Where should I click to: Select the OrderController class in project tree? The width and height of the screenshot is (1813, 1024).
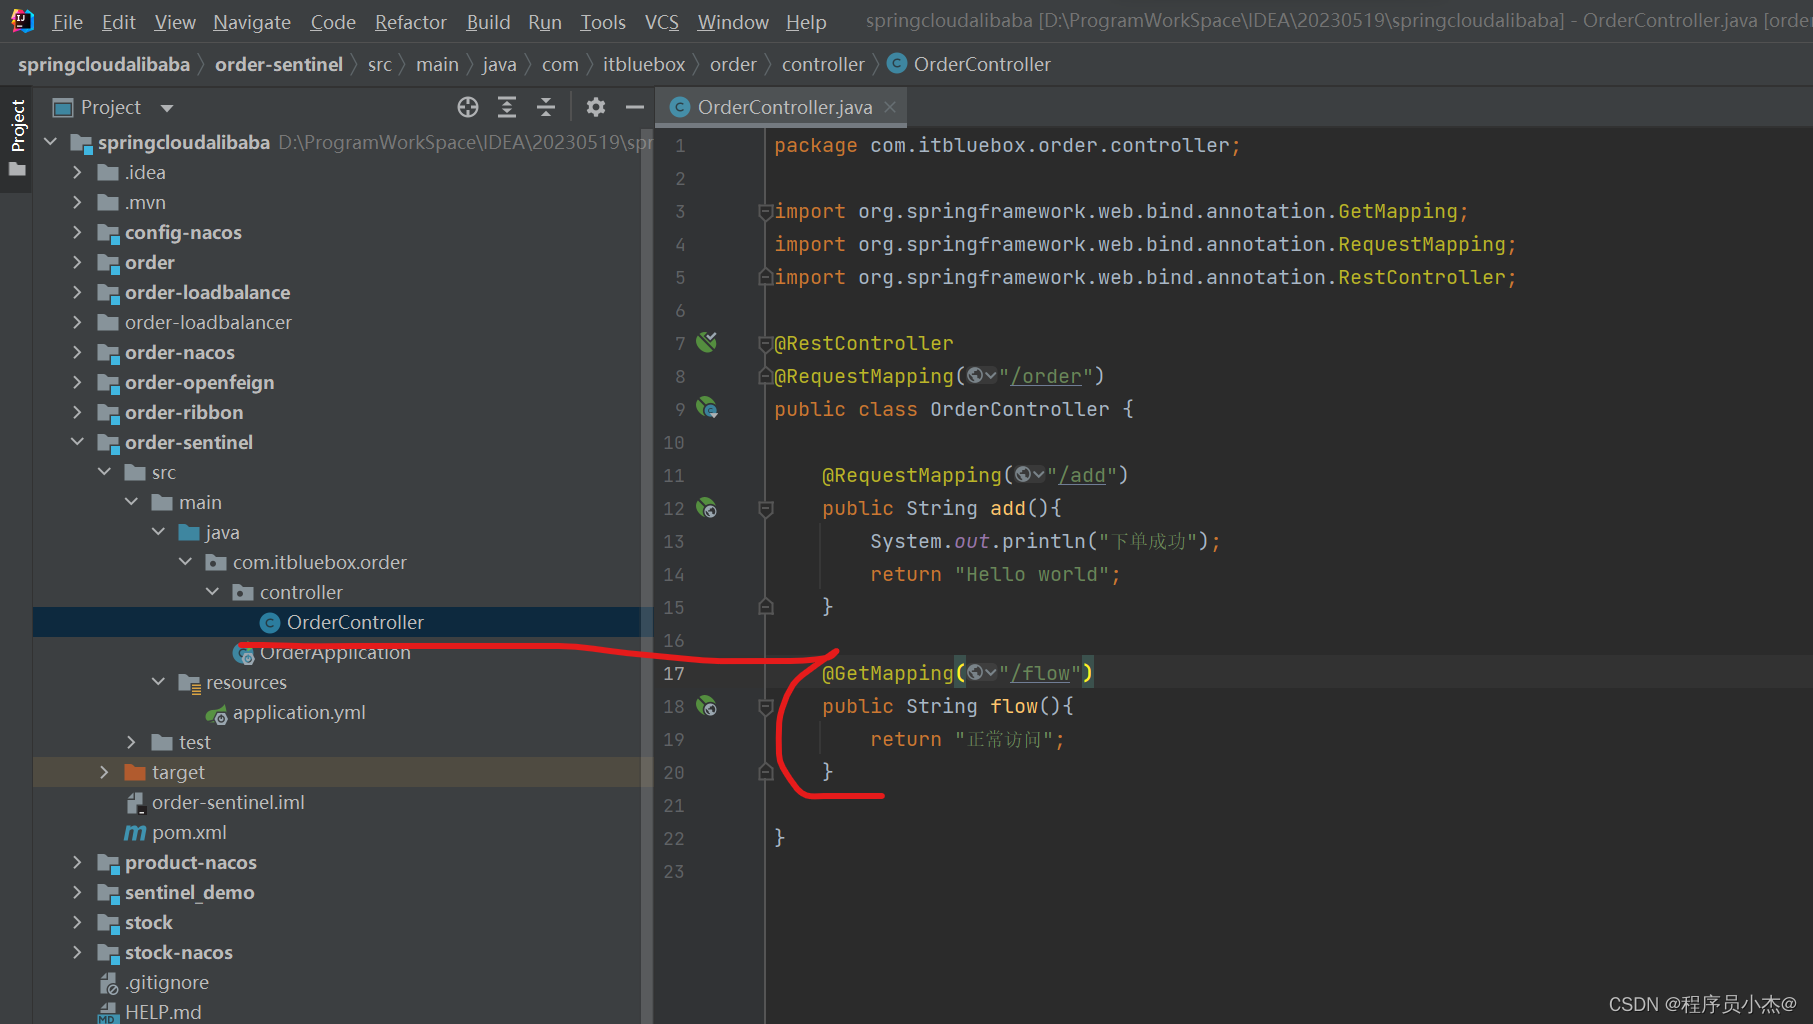(x=343, y=622)
